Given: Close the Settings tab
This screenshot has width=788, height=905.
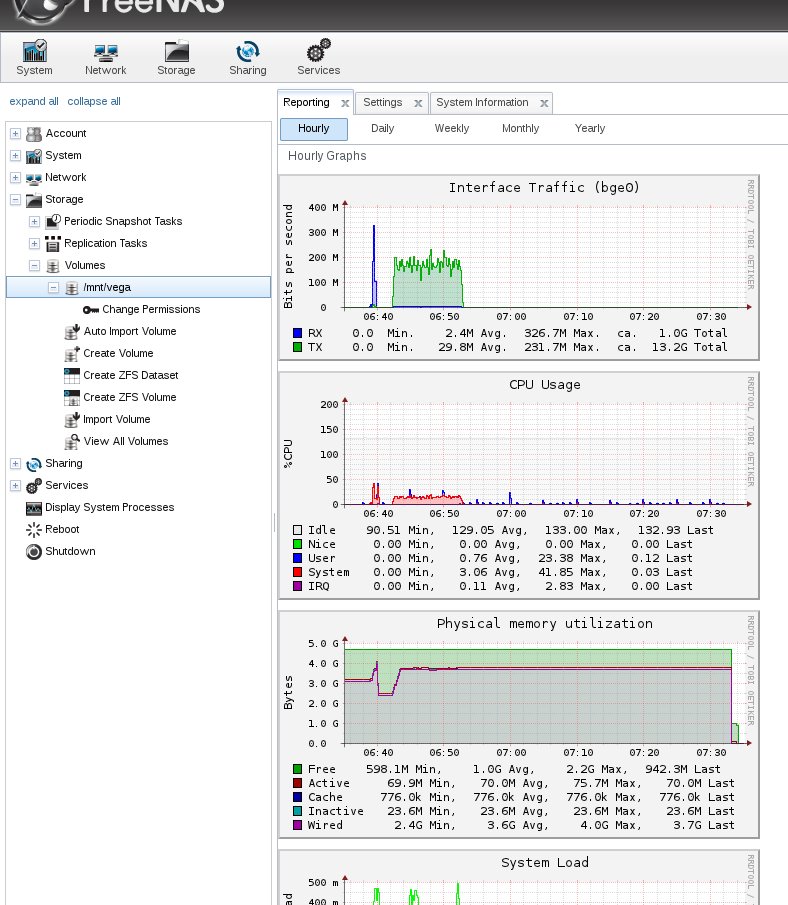Looking at the screenshot, I should click(419, 103).
